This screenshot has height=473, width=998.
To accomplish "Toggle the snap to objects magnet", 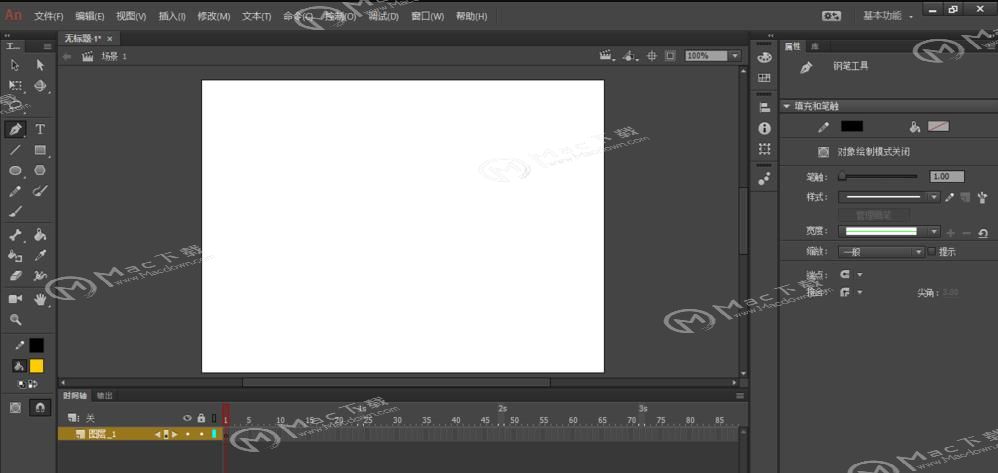I will (x=39, y=408).
